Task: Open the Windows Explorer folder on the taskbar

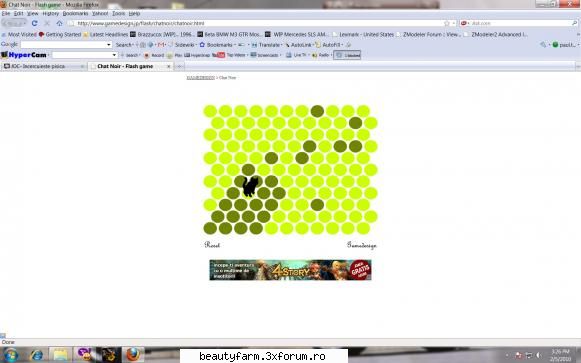Action: (60, 355)
